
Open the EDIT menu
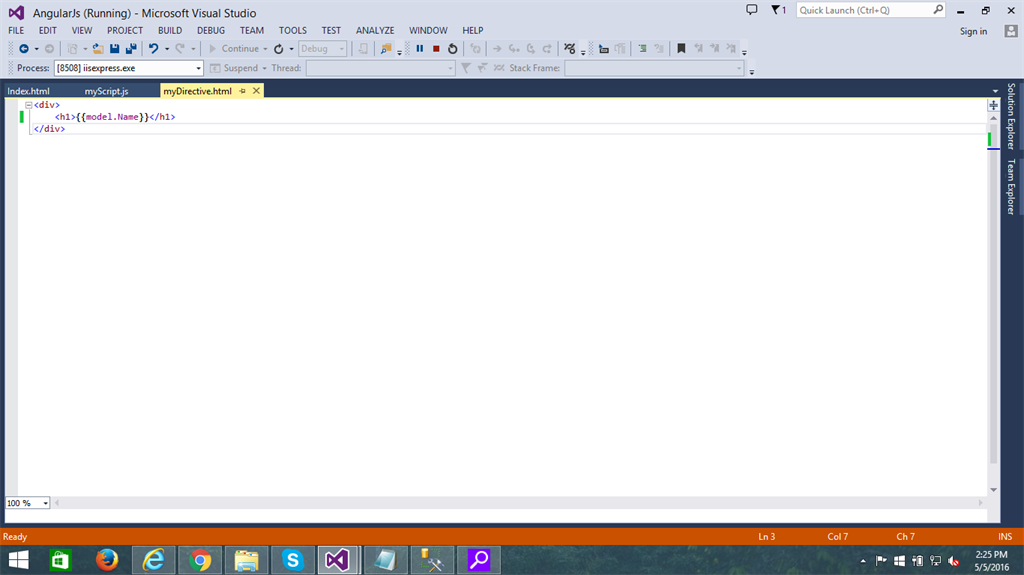48,31
